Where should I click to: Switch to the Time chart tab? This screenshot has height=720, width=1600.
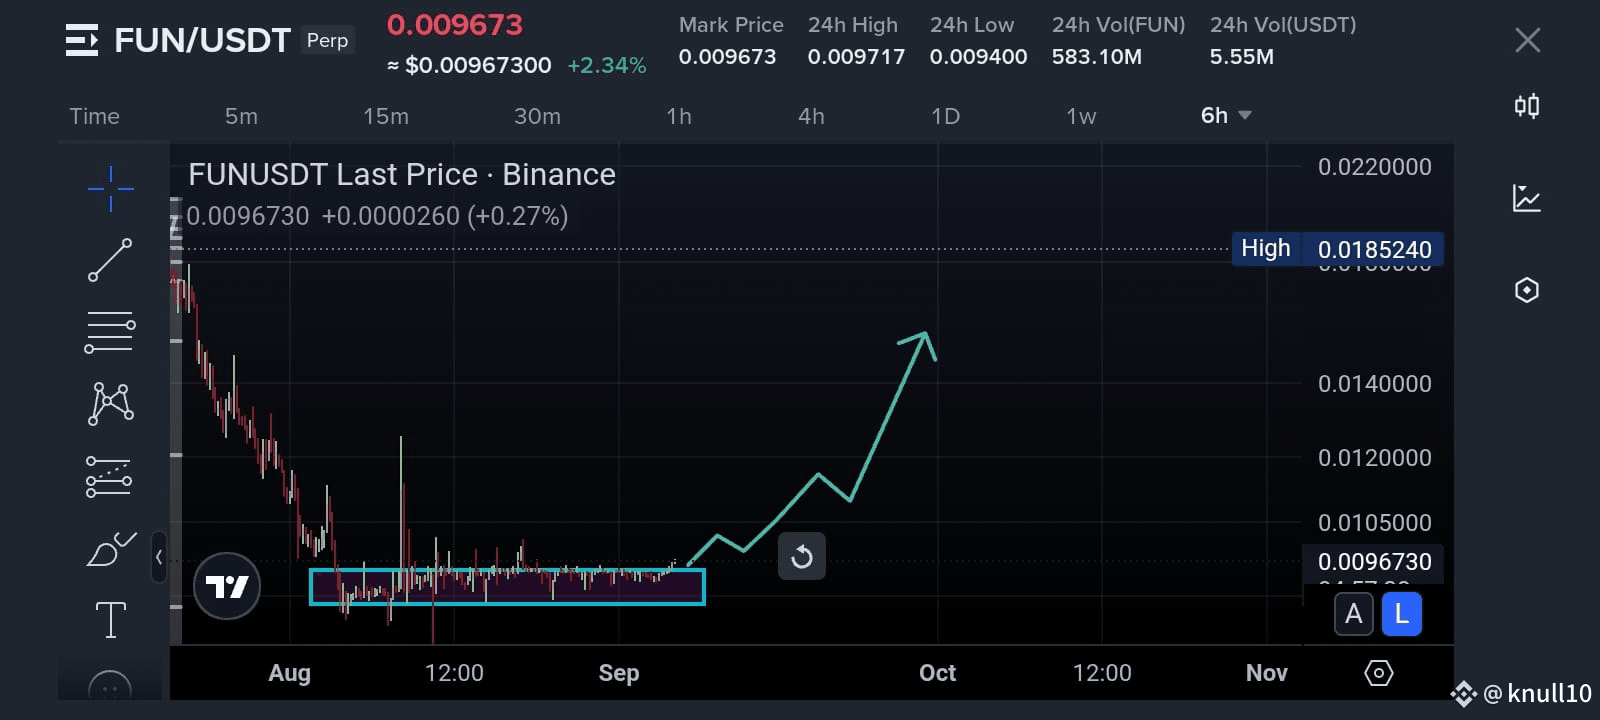94,116
